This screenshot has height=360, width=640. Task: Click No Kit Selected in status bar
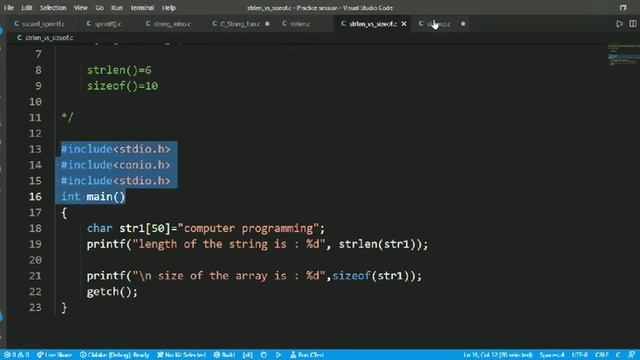click(182, 355)
